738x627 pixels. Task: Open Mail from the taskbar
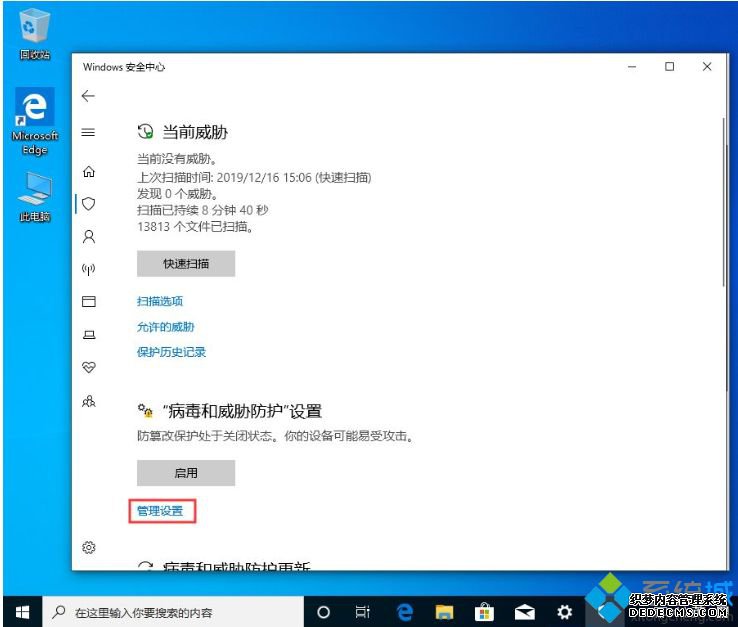click(x=524, y=612)
